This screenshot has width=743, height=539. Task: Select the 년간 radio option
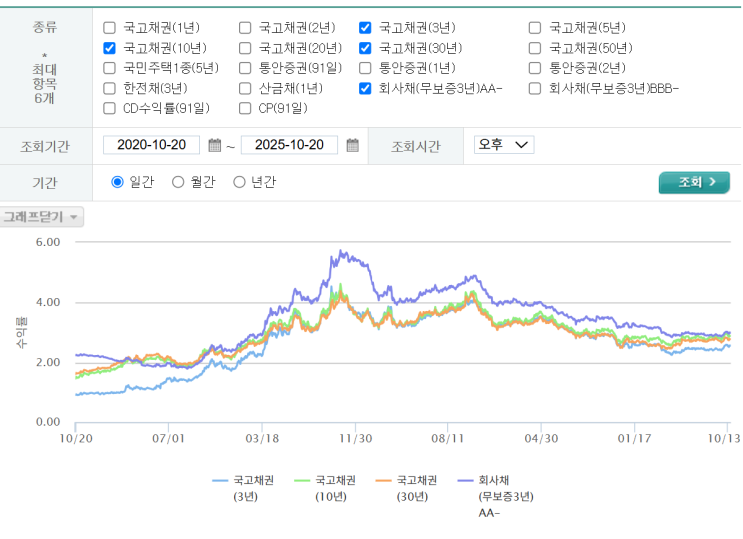[x=239, y=182]
